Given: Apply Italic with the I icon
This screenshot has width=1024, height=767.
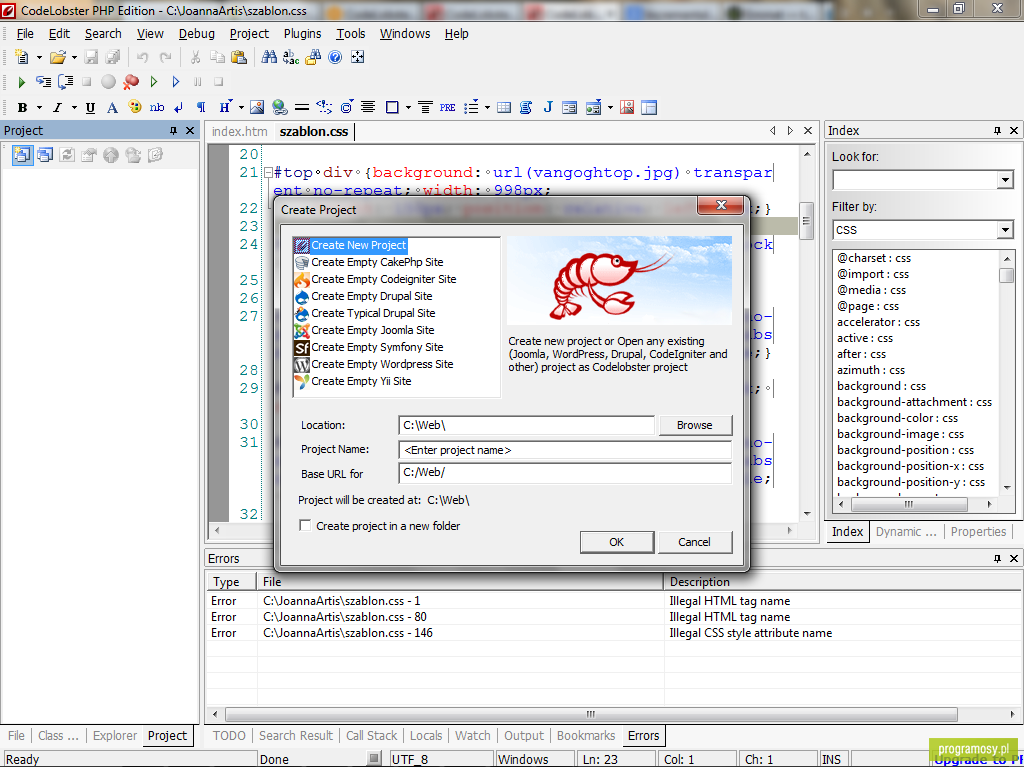Looking at the screenshot, I should [x=57, y=108].
